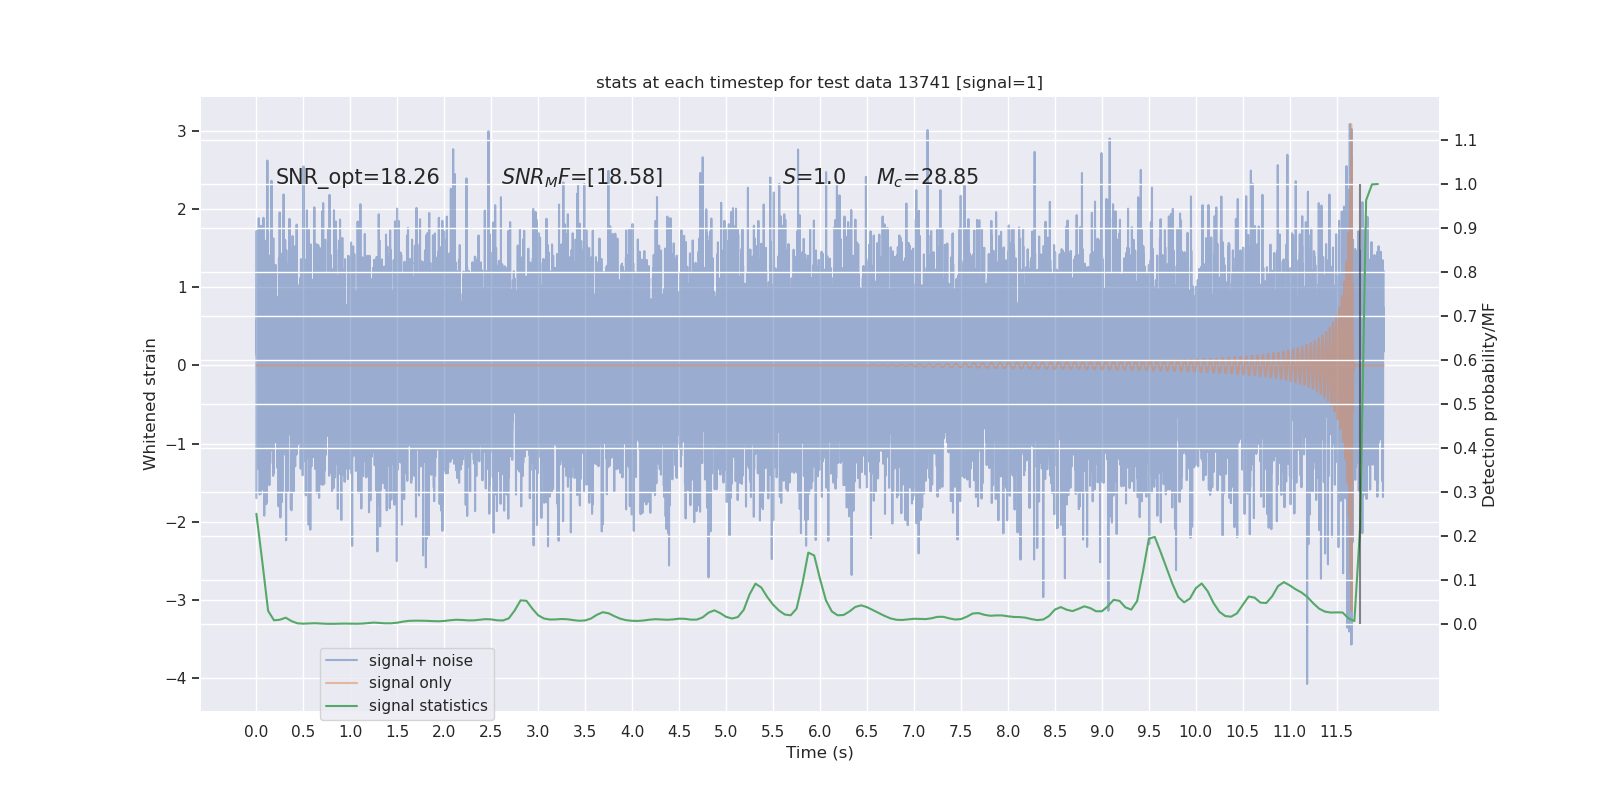Click the orange signal merger peak at top
Image resolution: width=1600 pixels, height=800 pixels.
click(1350, 126)
